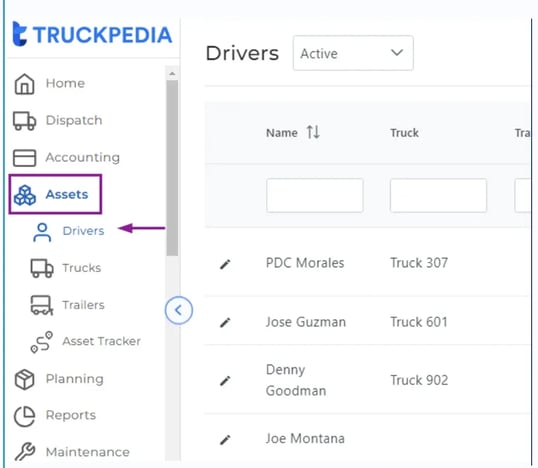Sort drivers by Name column arrows
Image resolution: width=538 pixels, height=468 pixels.
pyautogui.click(x=313, y=132)
